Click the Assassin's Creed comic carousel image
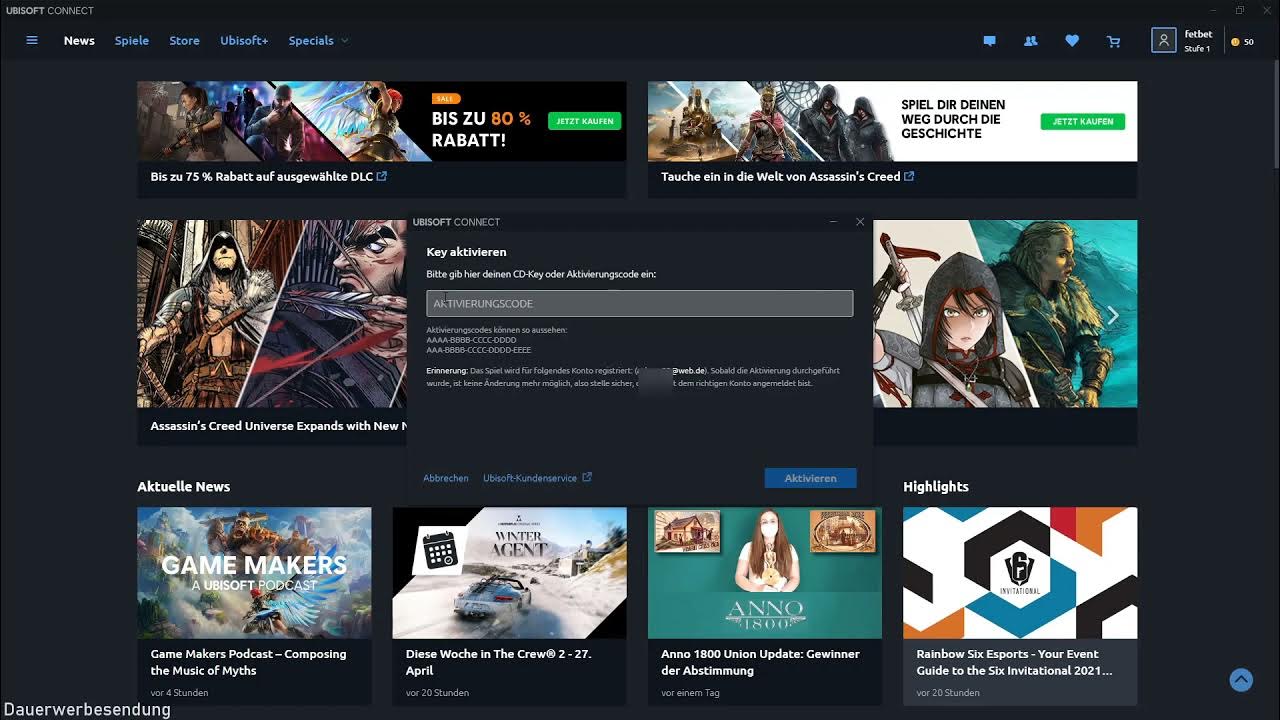 [x=272, y=314]
